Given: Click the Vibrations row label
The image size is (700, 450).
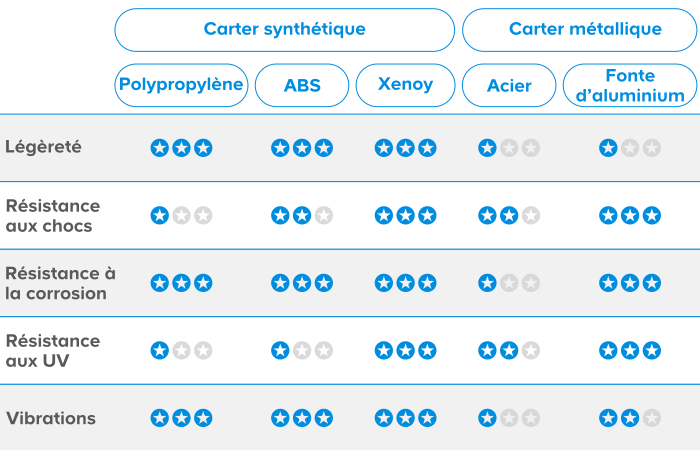Looking at the screenshot, I should pyautogui.click(x=51, y=418).
